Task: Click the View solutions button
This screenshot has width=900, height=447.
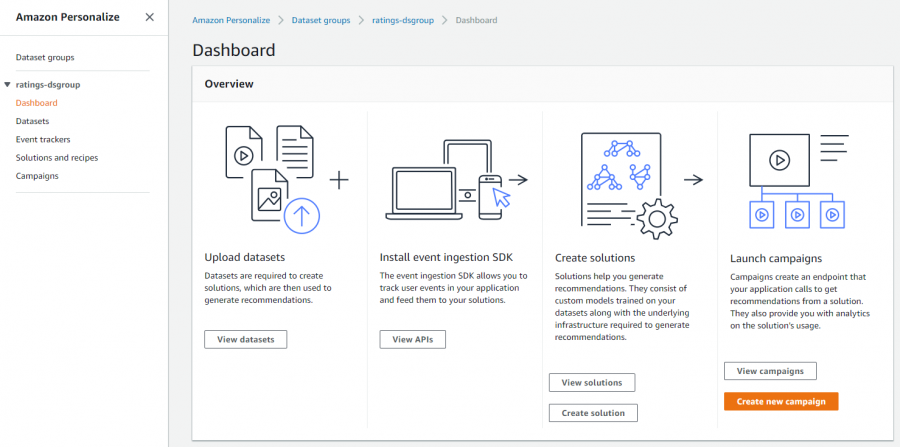Action: pos(592,382)
